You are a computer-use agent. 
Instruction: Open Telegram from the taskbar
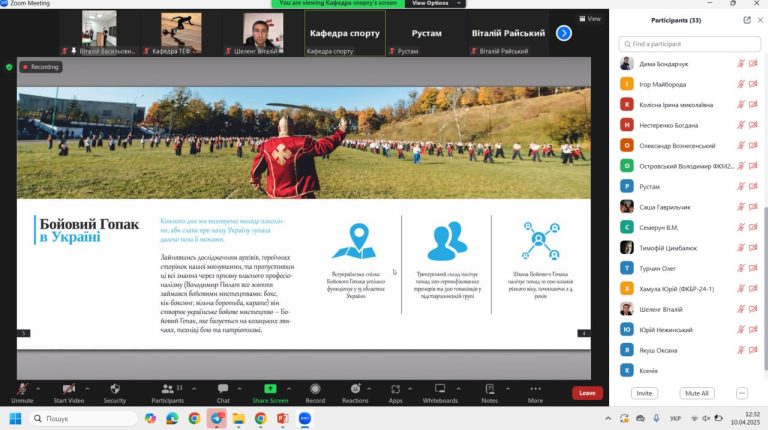coord(216,418)
